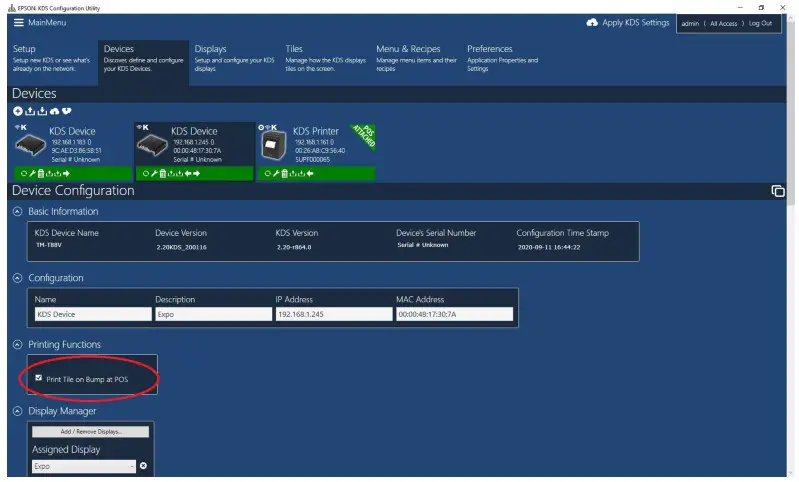Click the first upload icon on the 192.168.1.245 bar
The height and width of the screenshot is (482, 799).
coord(171,173)
